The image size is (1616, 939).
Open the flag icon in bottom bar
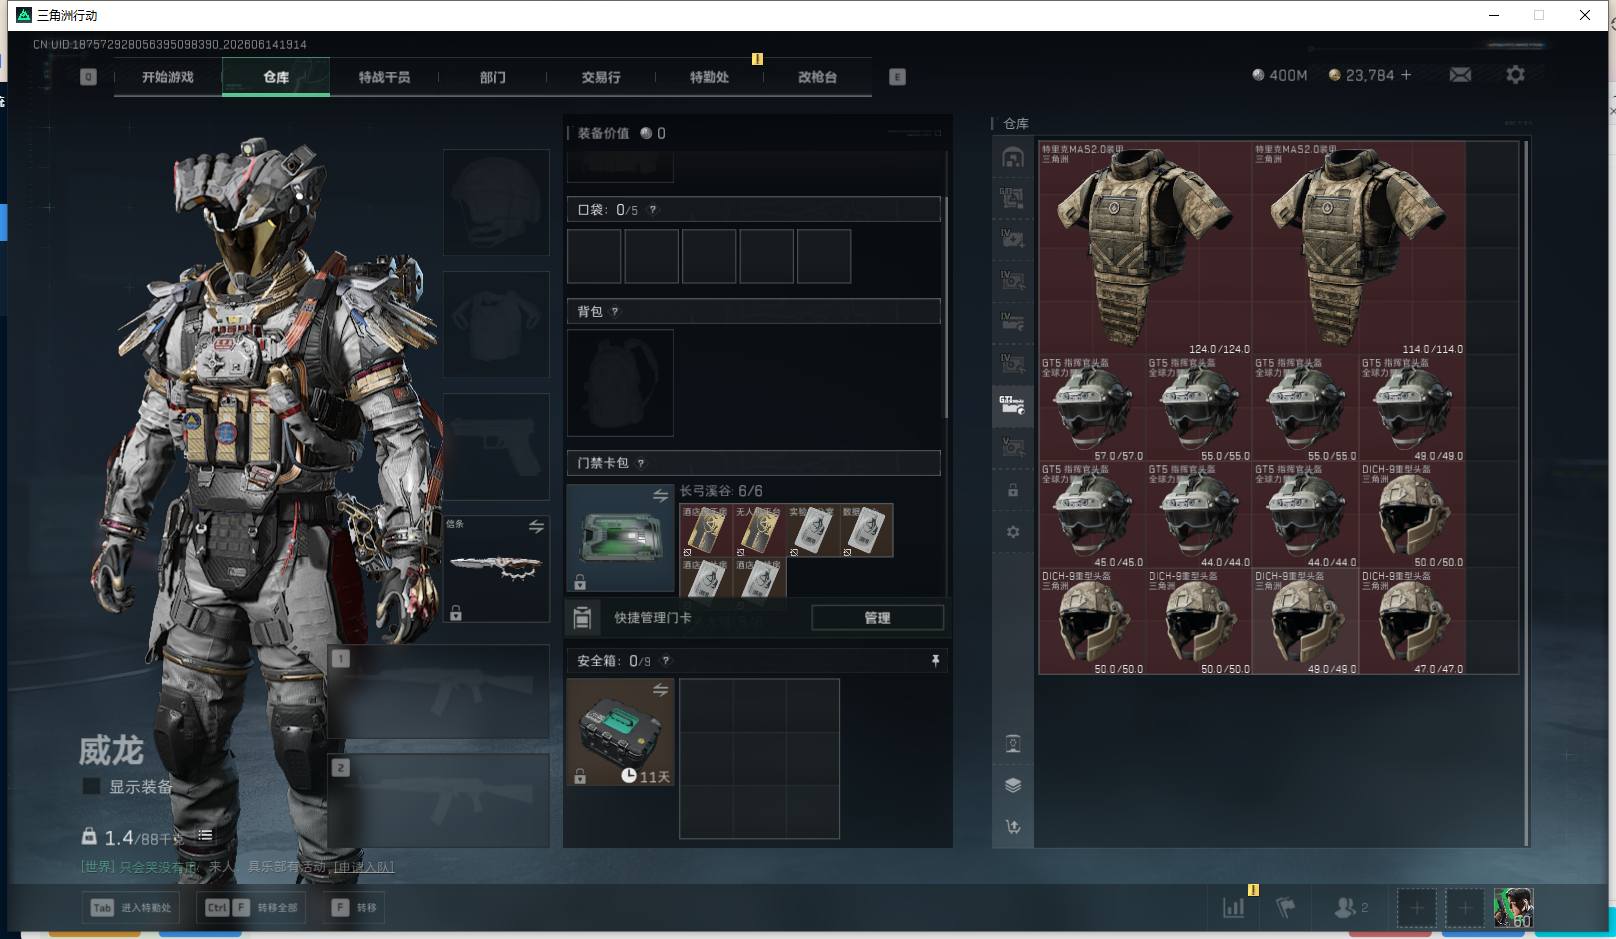[1286, 907]
